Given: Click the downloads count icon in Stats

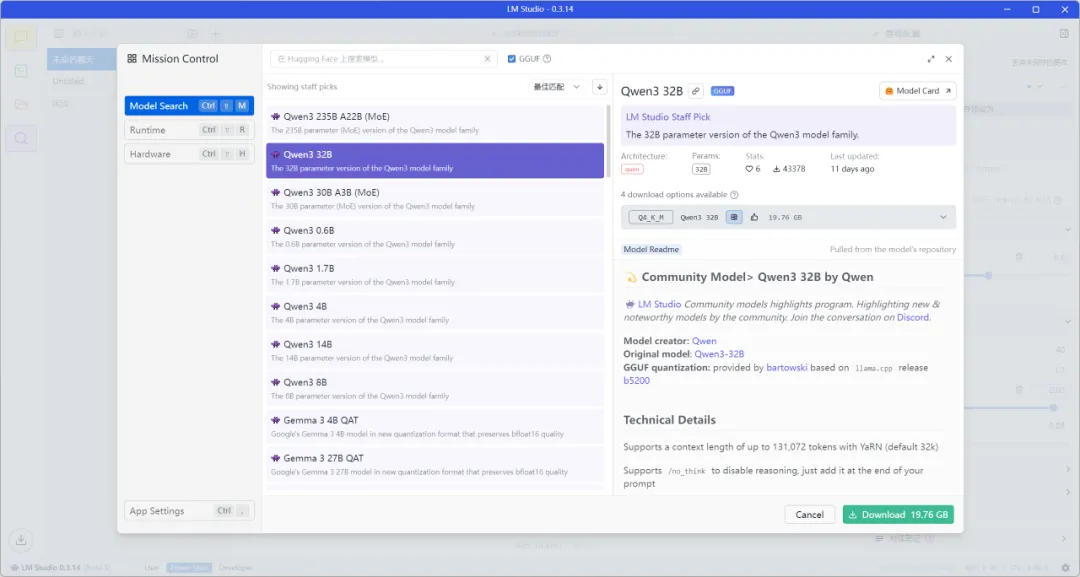Looking at the screenshot, I should [776, 169].
